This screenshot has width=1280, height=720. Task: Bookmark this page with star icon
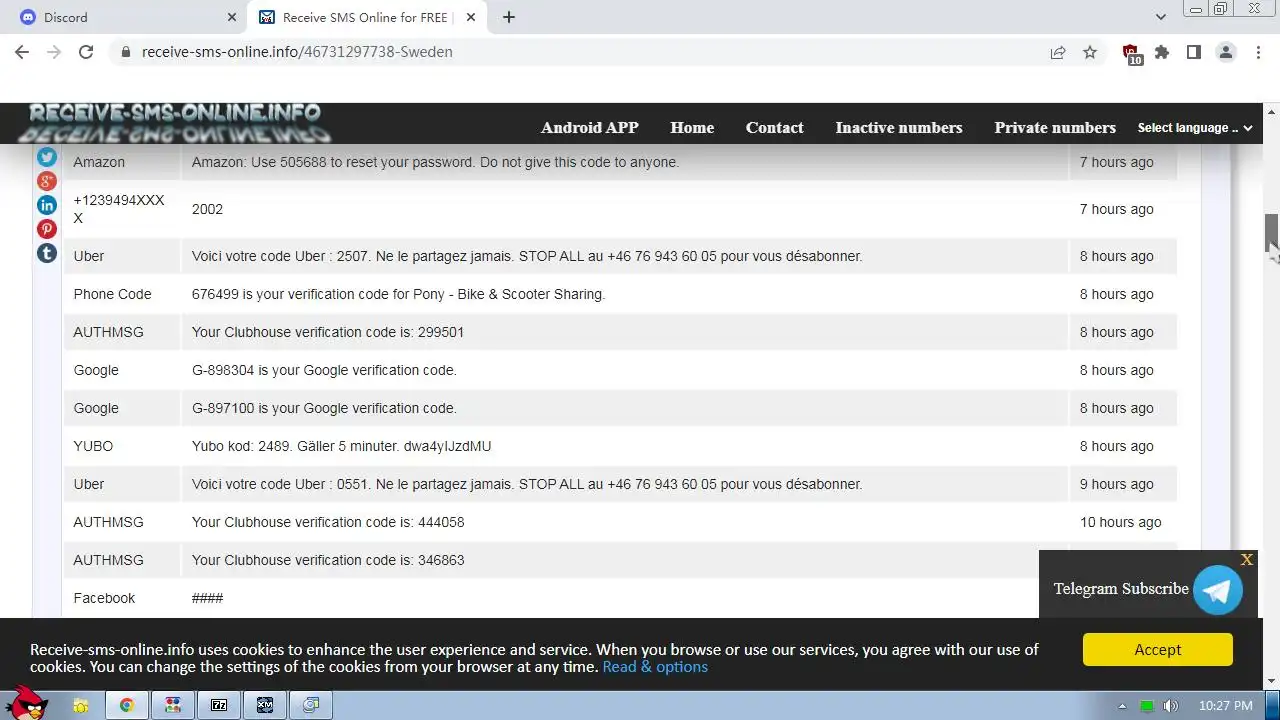(1090, 52)
